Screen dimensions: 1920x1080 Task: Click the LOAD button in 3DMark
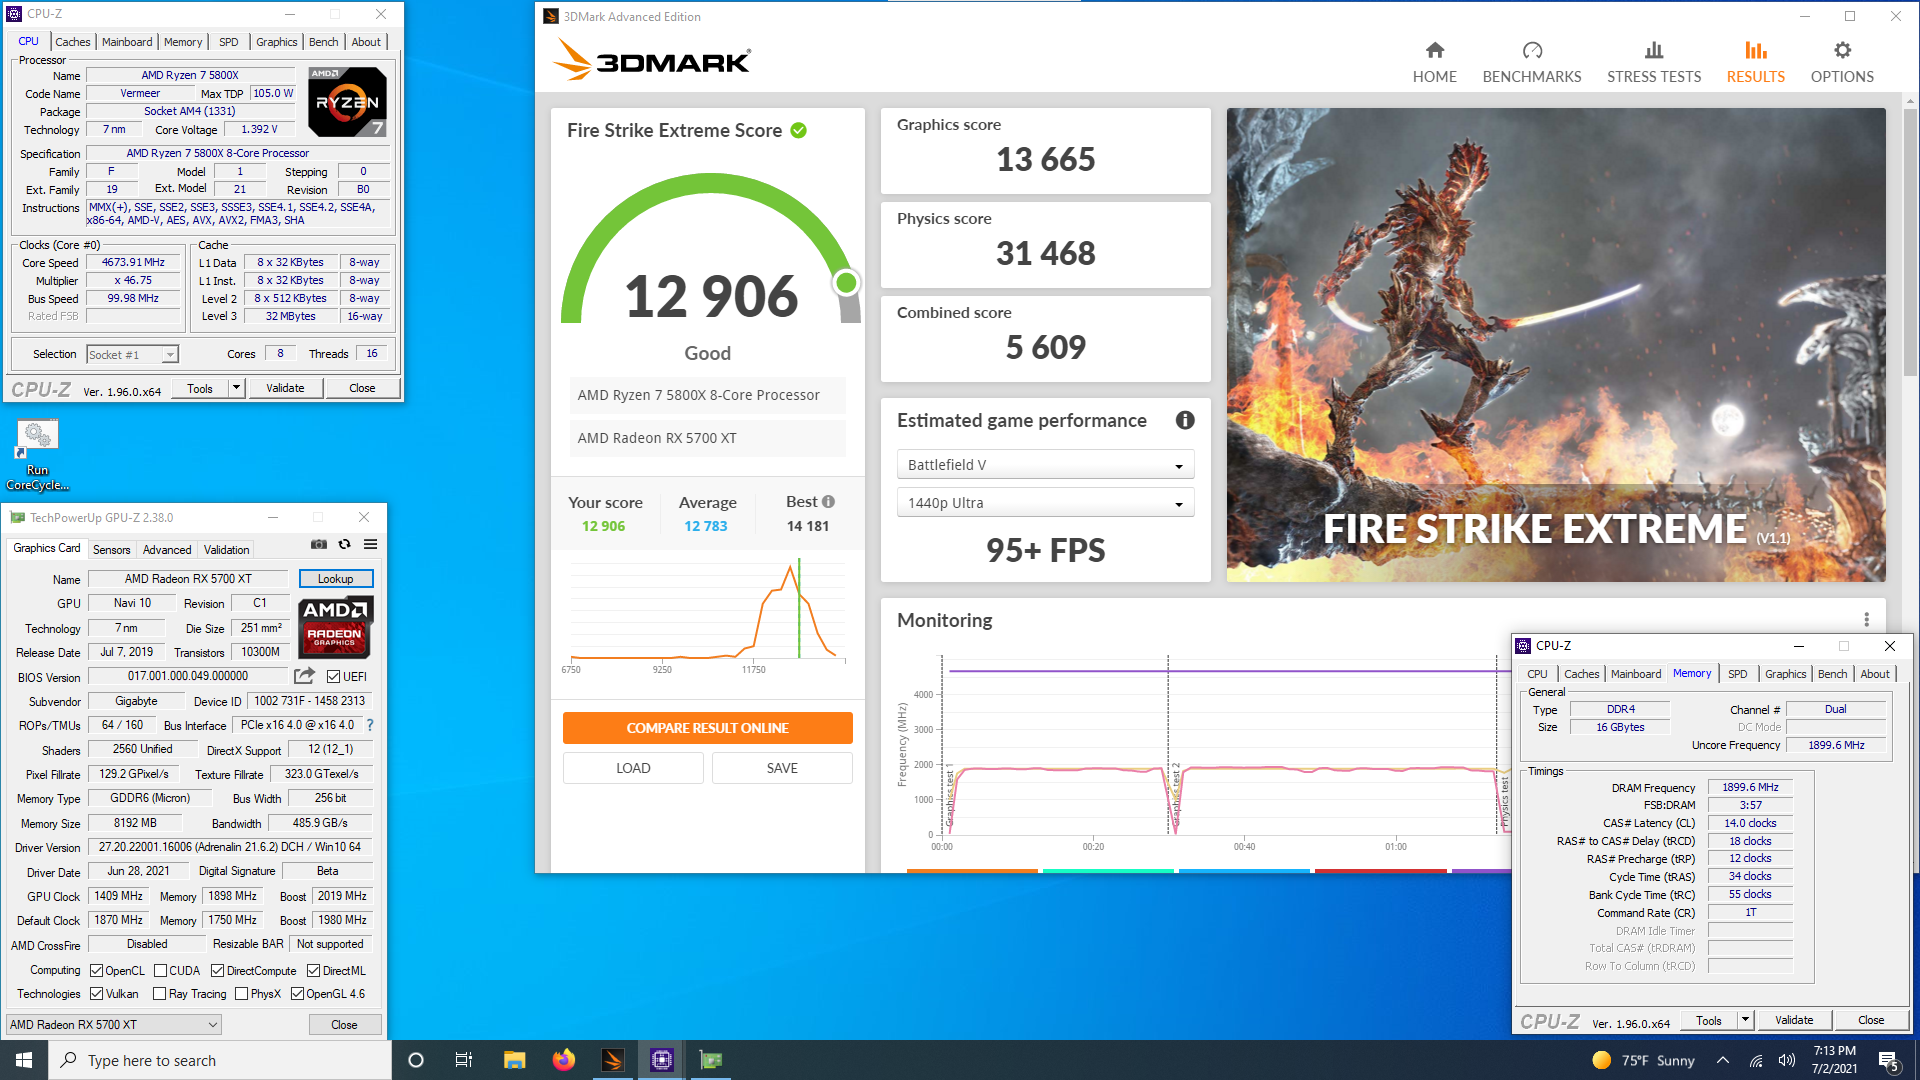click(633, 768)
